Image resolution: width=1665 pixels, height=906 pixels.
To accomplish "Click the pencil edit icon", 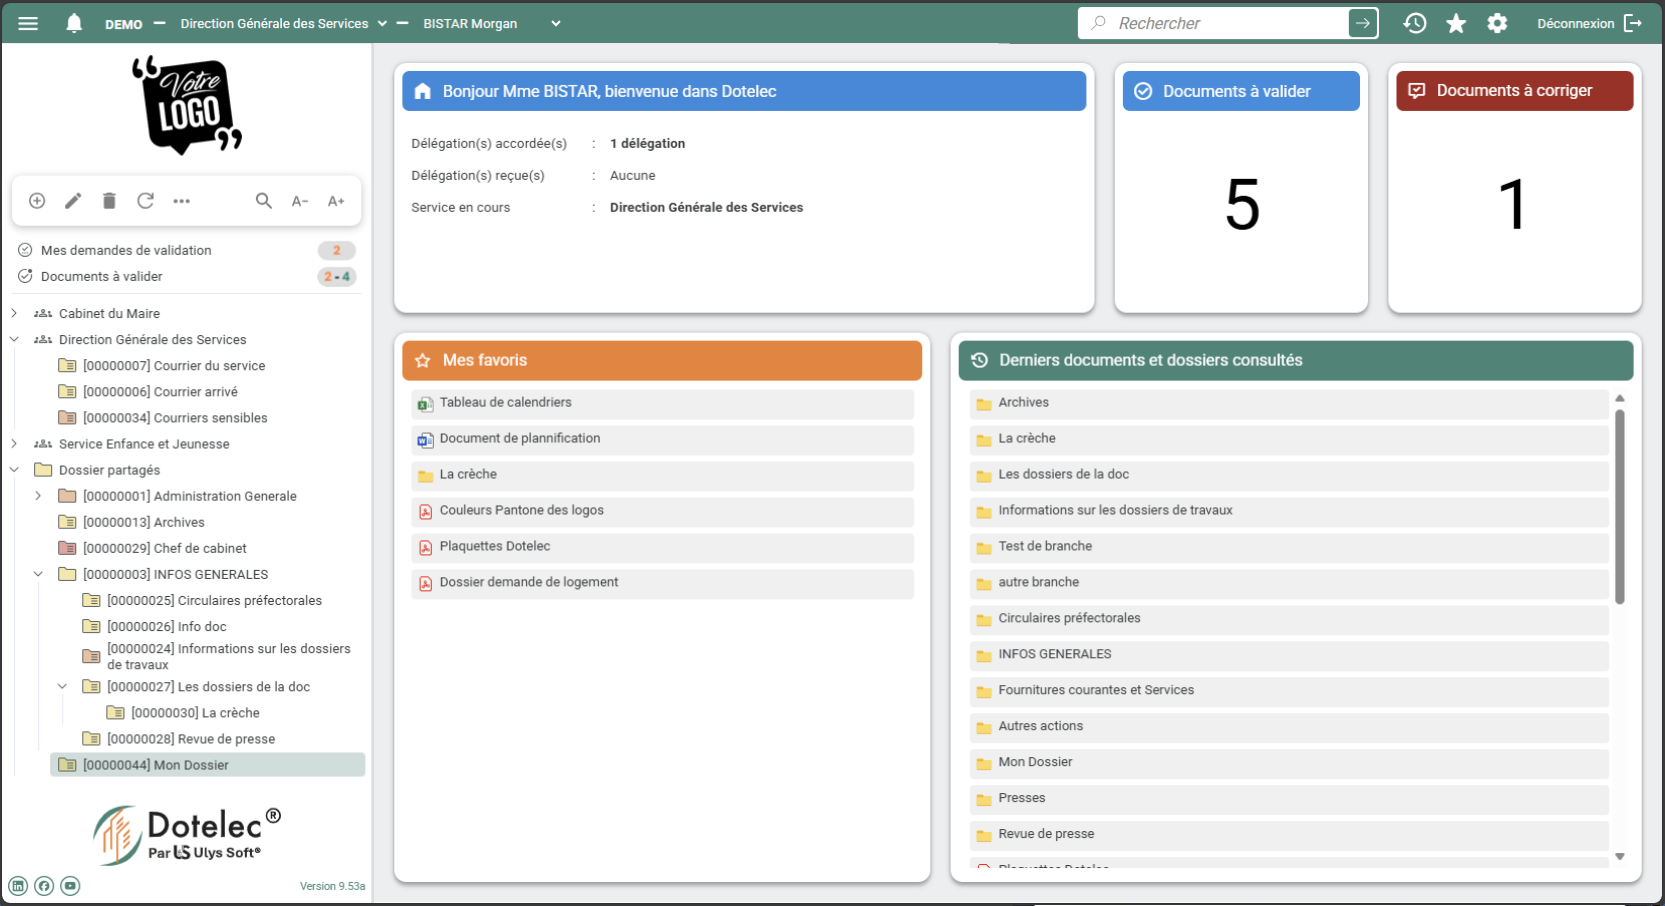I will pyautogui.click(x=73, y=201).
